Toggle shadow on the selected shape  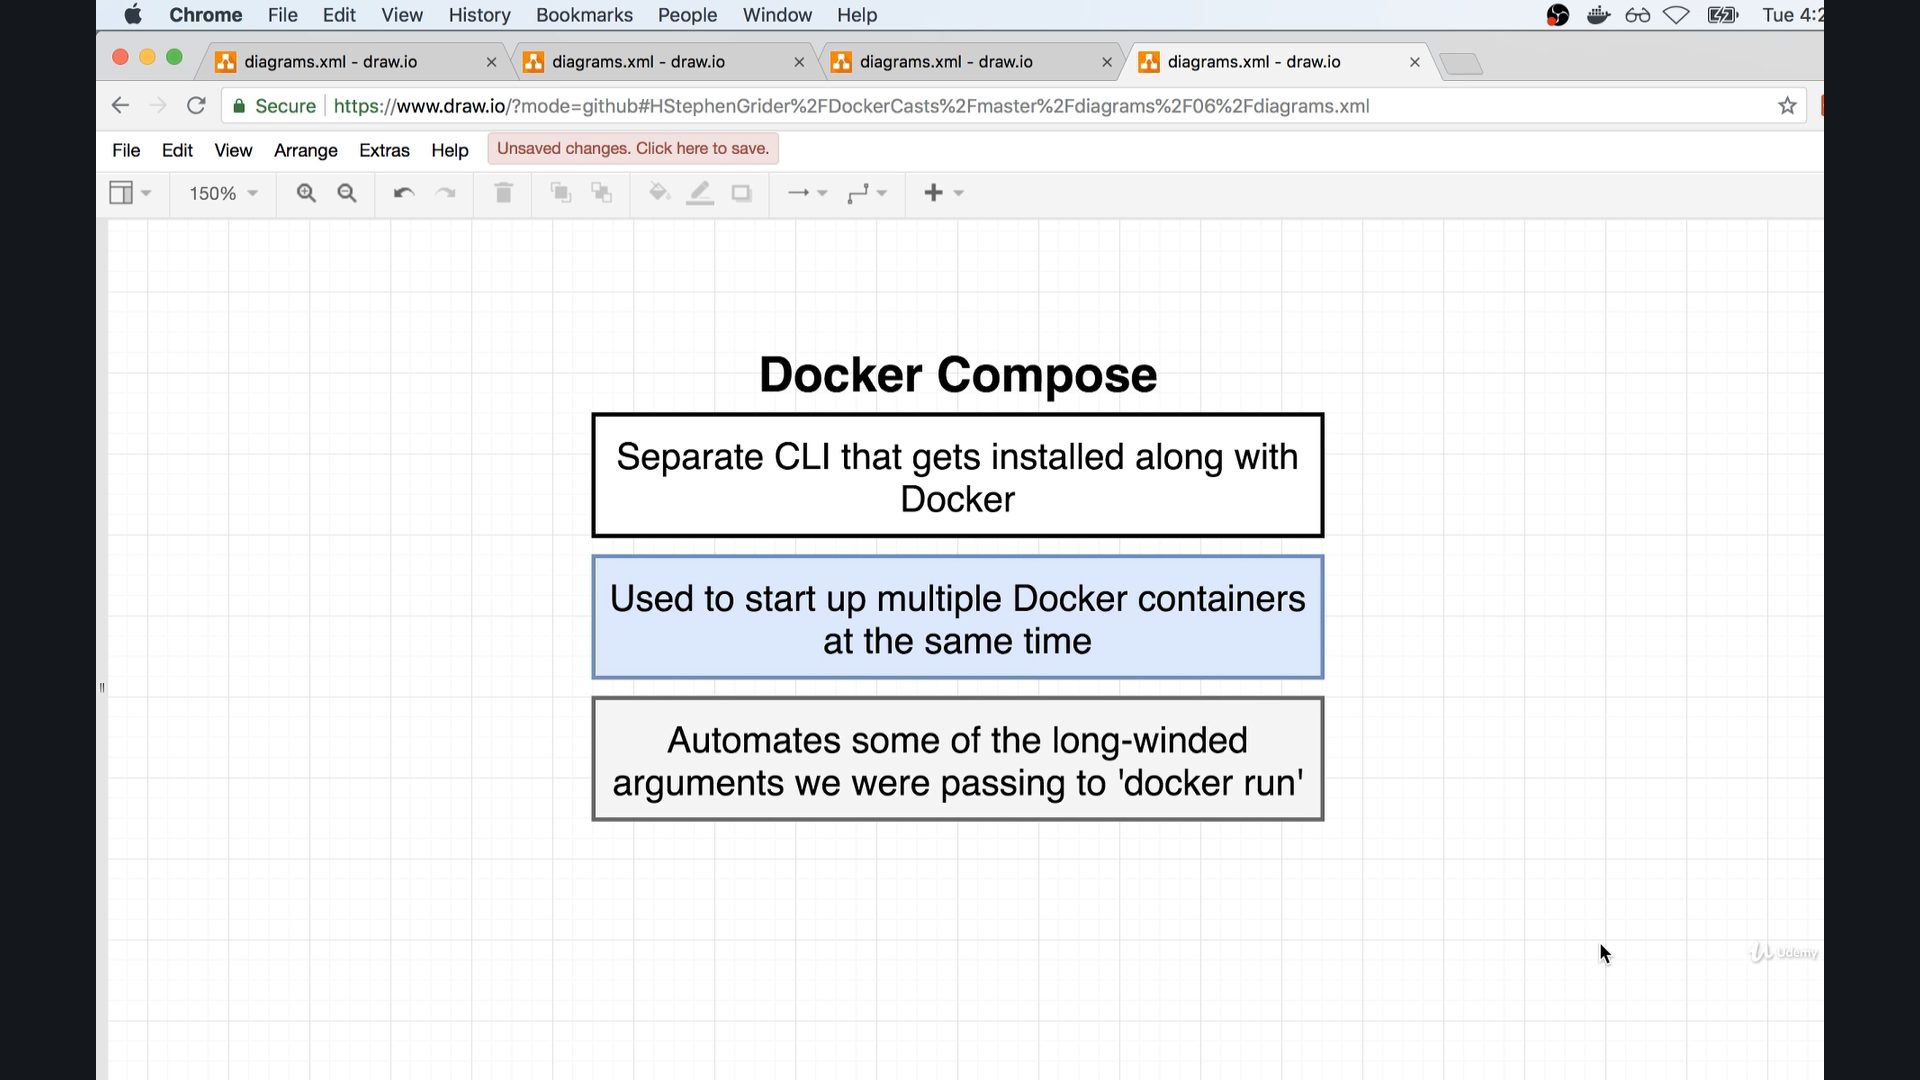click(741, 193)
